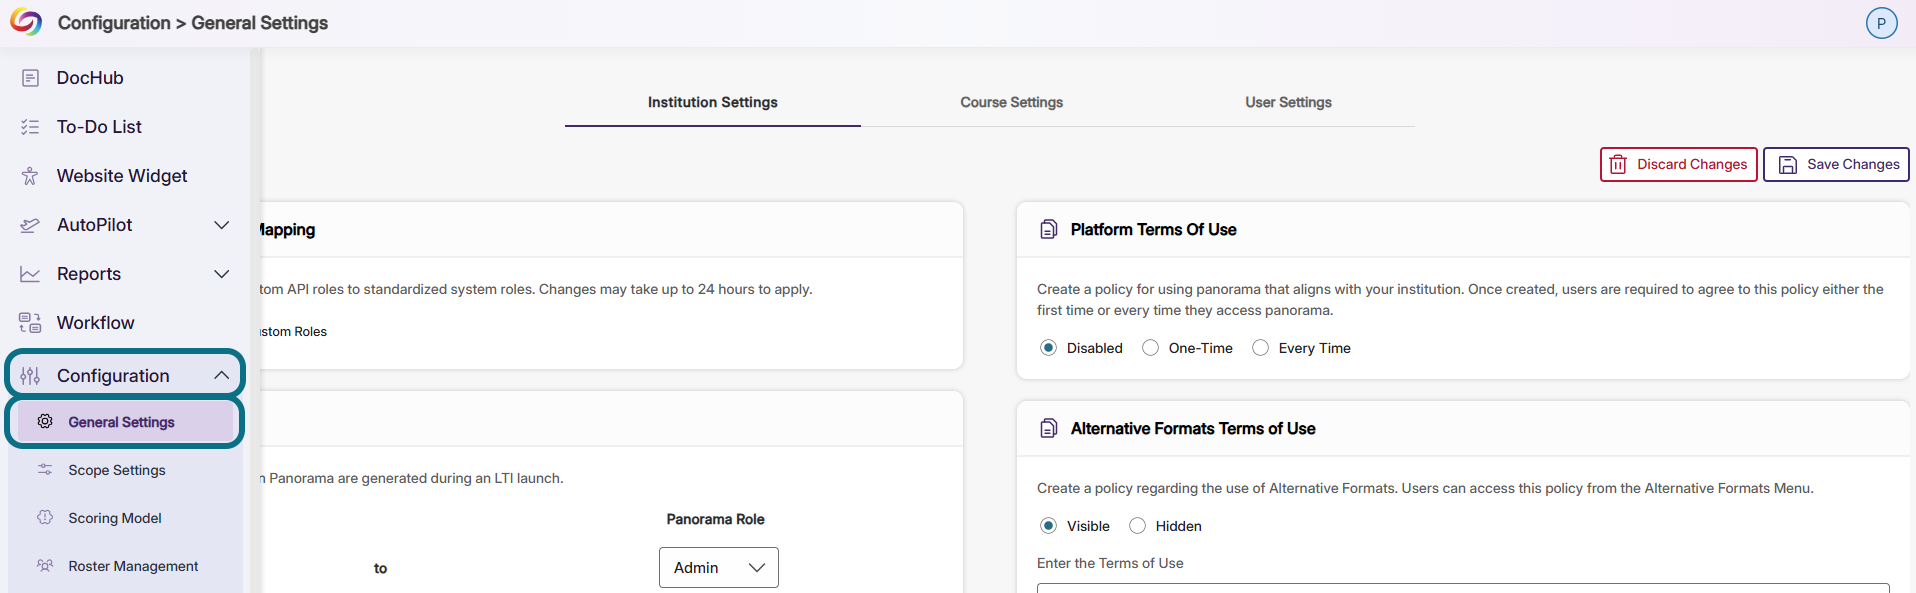The height and width of the screenshot is (593, 1916).
Task: Select General Settings in the sidebar
Action: pos(125,422)
